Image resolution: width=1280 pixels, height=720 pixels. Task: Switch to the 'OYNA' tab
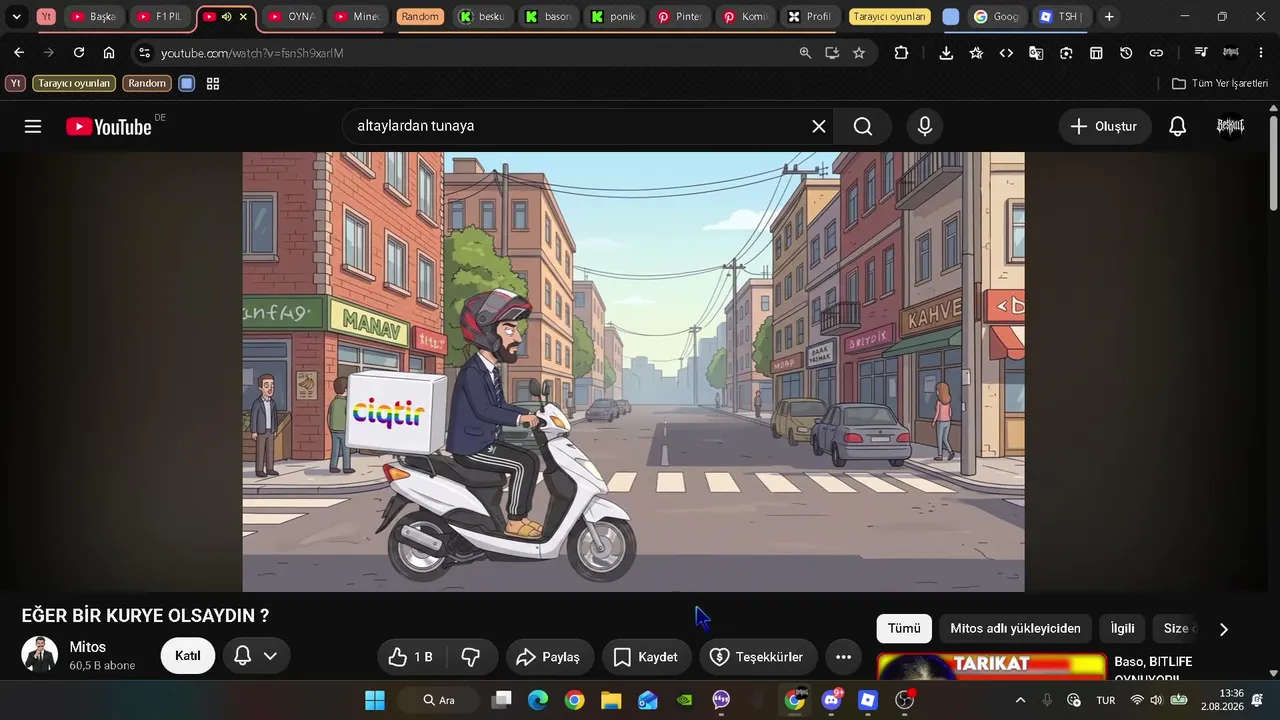(292, 17)
